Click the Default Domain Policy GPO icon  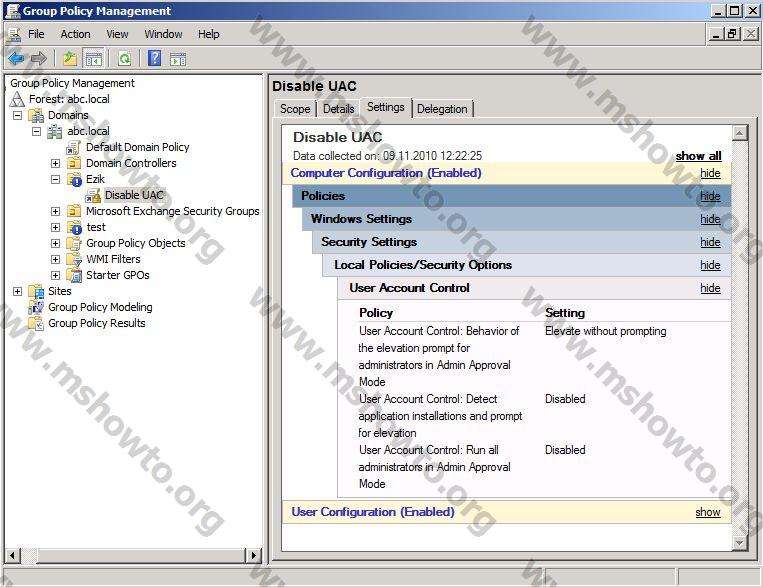click(73, 147)
